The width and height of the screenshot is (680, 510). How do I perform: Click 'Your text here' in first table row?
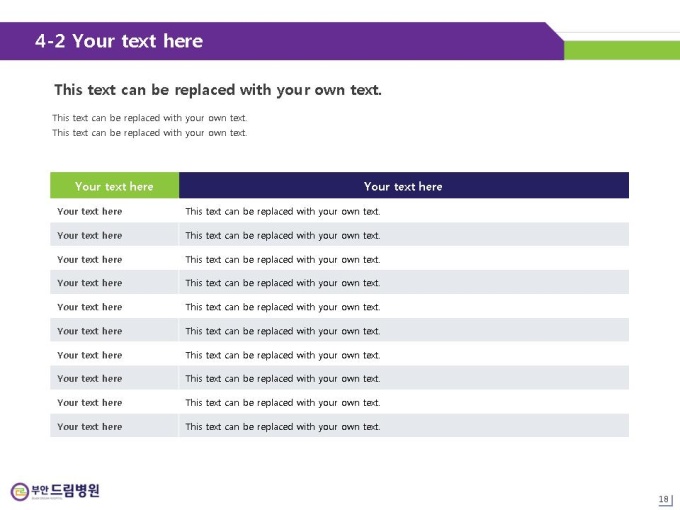point(90,212)
